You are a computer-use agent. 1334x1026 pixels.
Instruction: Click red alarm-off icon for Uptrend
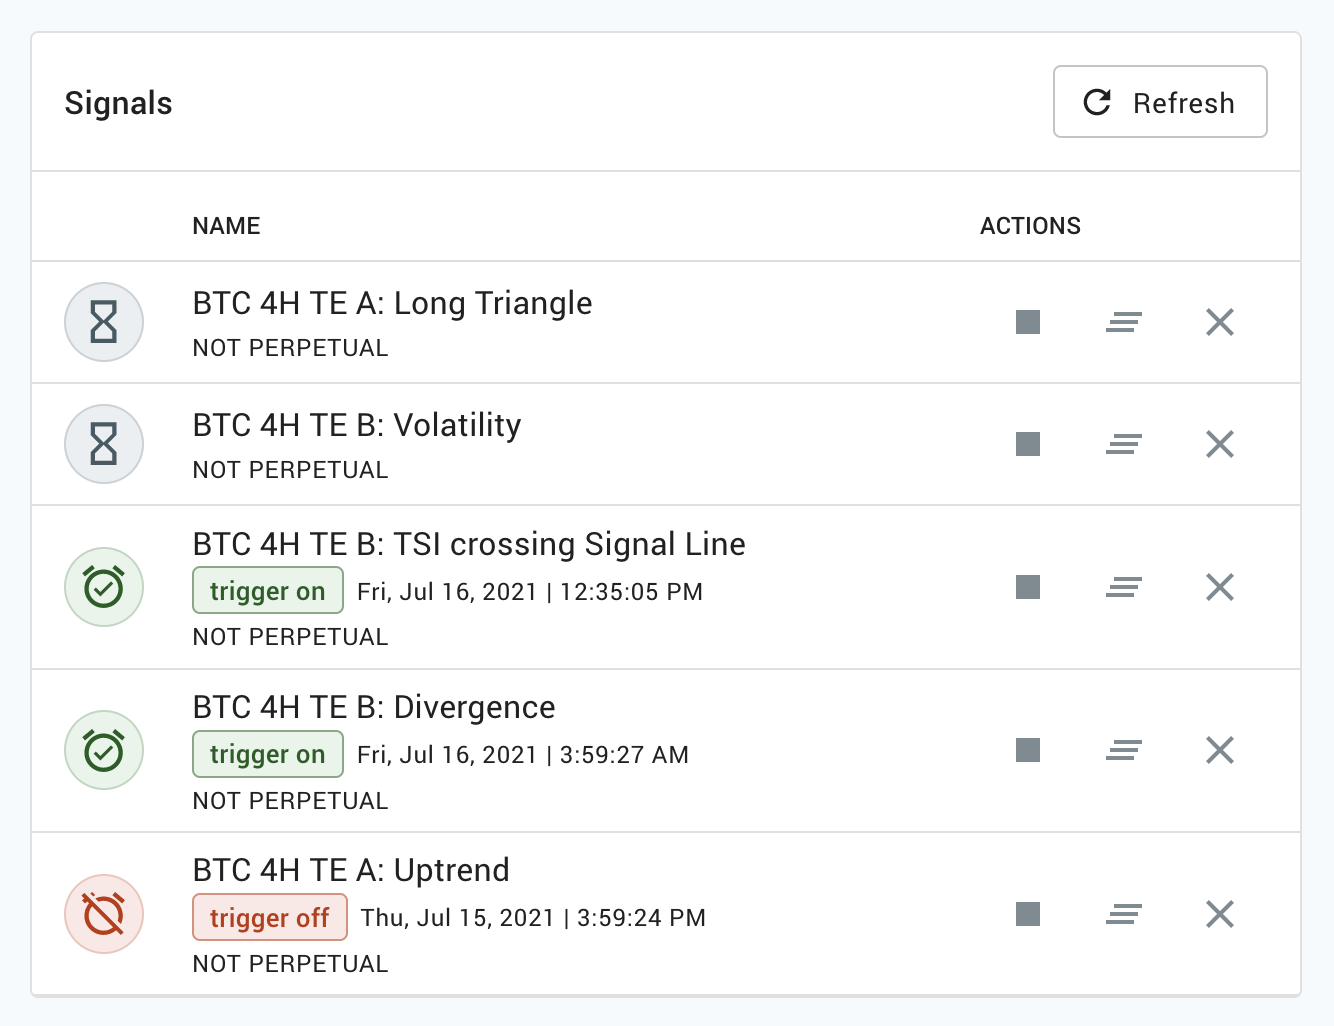pos(104,914)
